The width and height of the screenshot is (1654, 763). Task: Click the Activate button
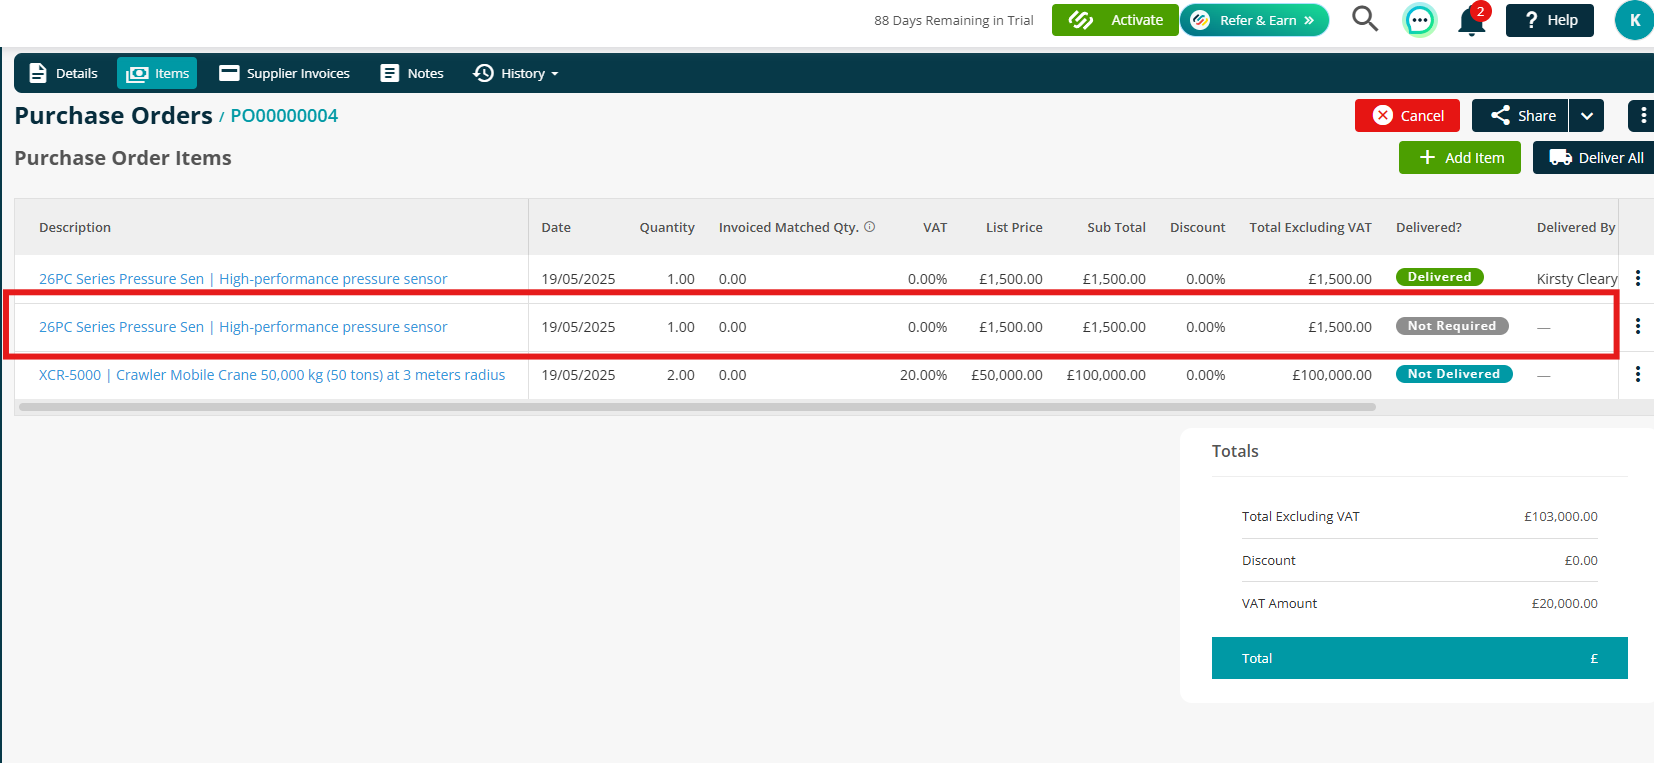point(1115,20)
